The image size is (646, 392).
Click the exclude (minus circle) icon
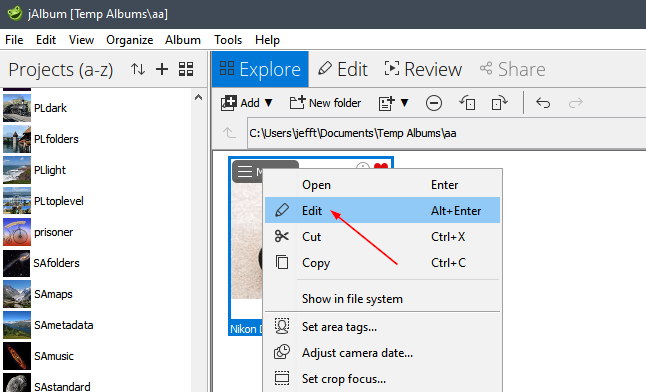pyautogui.click(x=434, y=103)
